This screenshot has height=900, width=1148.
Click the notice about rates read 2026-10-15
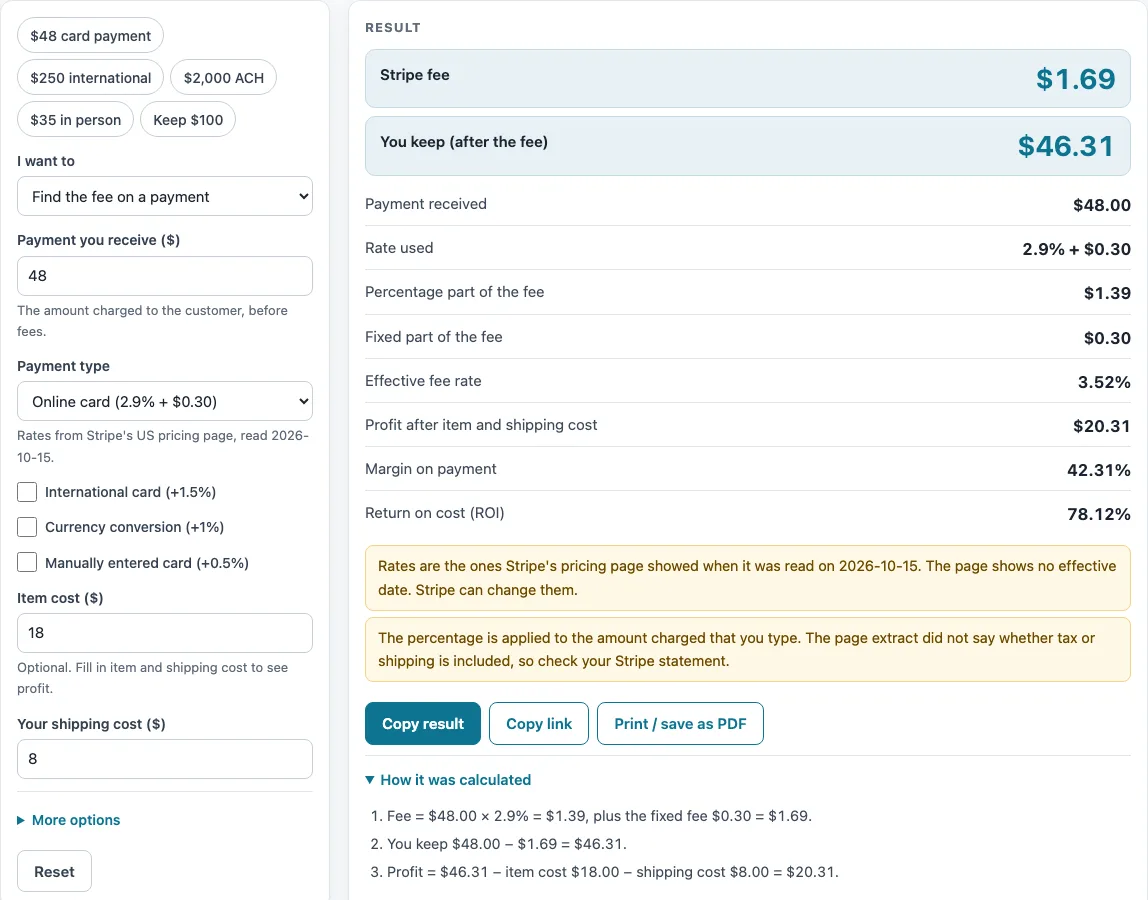(x=748, y=578)
